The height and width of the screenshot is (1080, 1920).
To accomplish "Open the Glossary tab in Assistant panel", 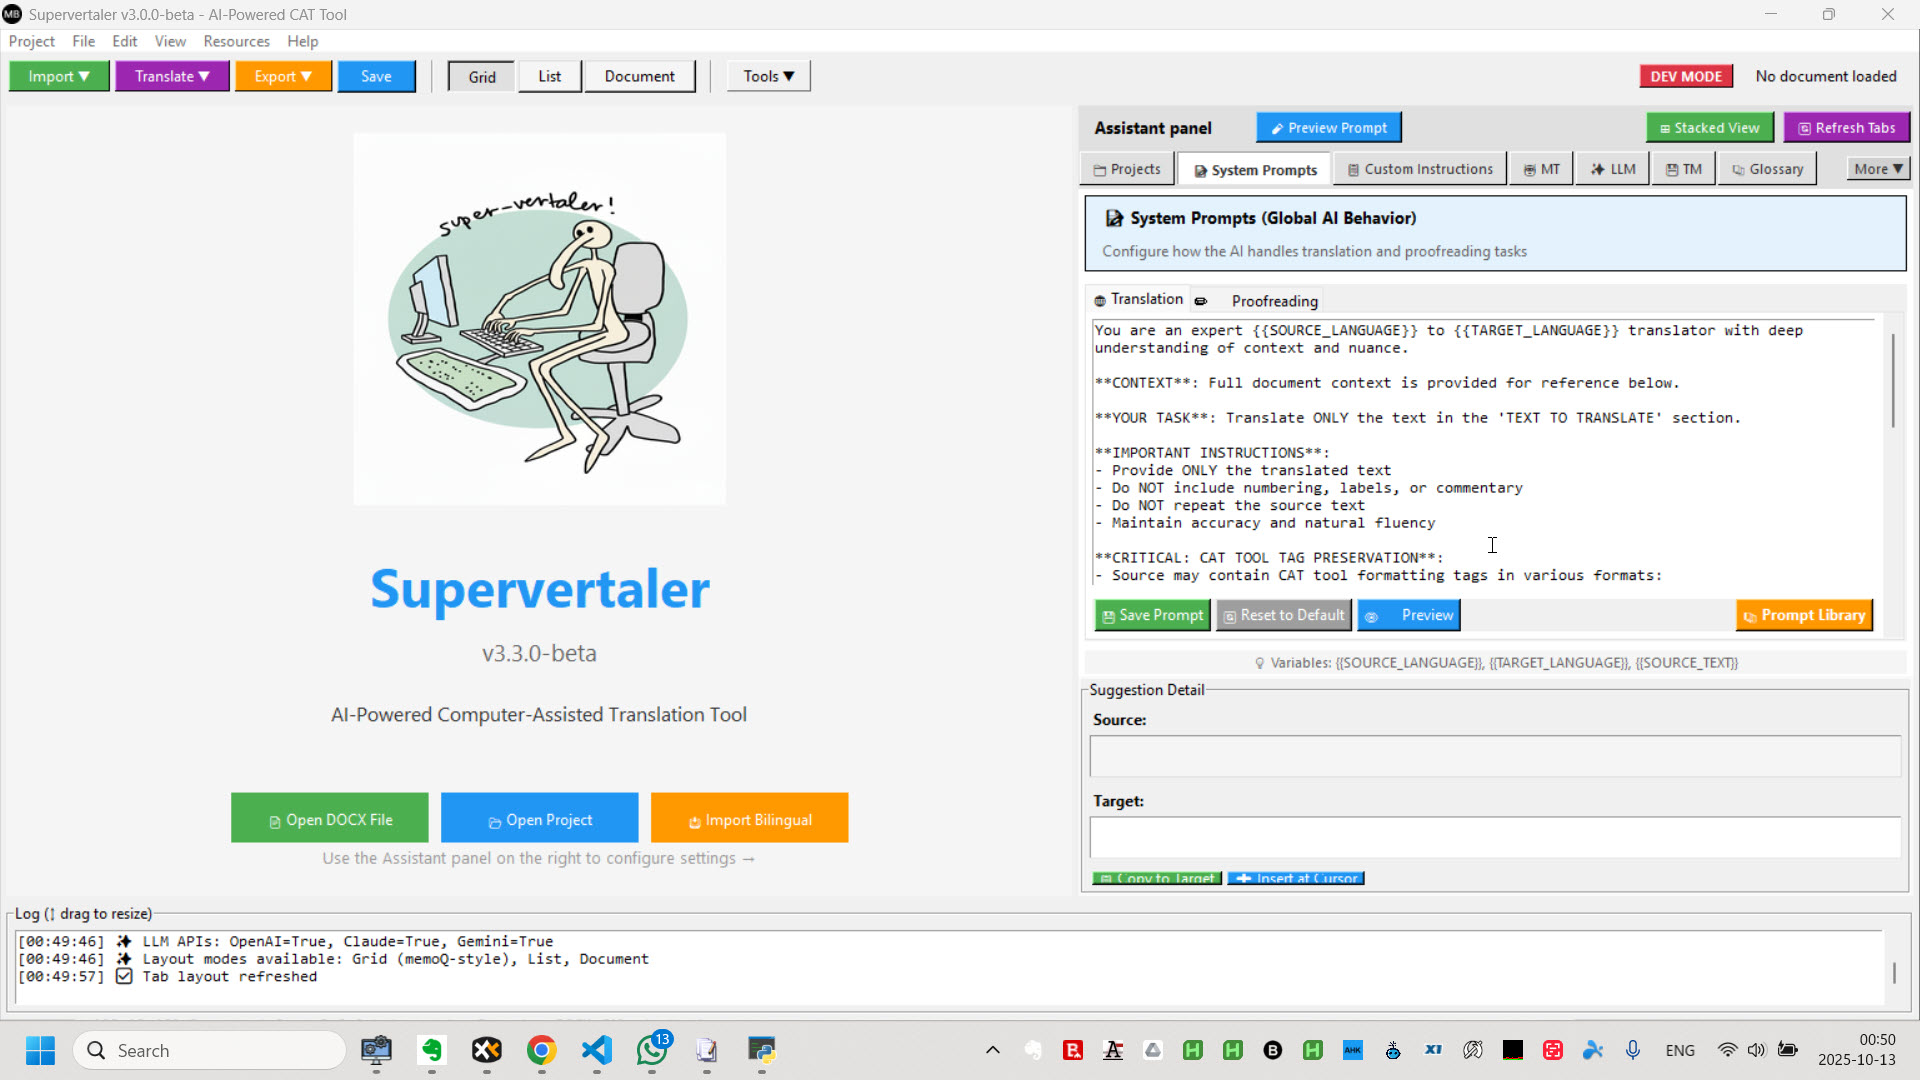I will [1767, 169].
